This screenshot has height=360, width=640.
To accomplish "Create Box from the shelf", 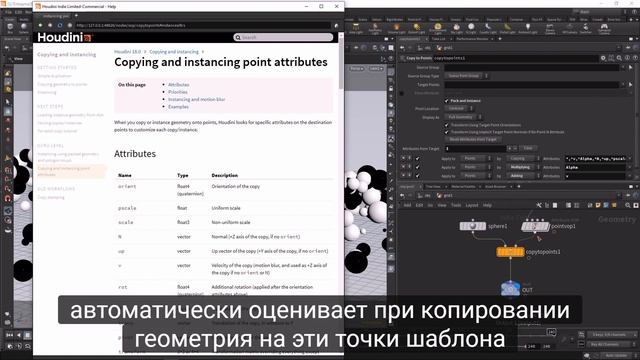I will pyautogui.click(x=10, y=28).
